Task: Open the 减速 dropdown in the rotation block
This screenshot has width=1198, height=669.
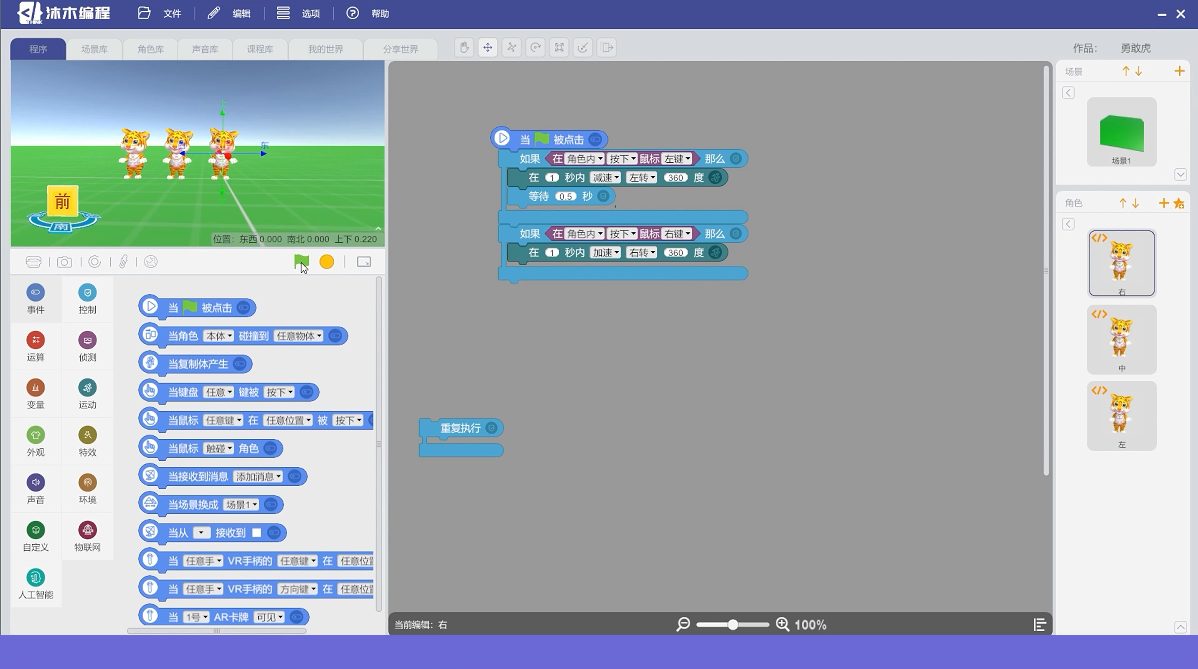Action: tap(605, 178)
